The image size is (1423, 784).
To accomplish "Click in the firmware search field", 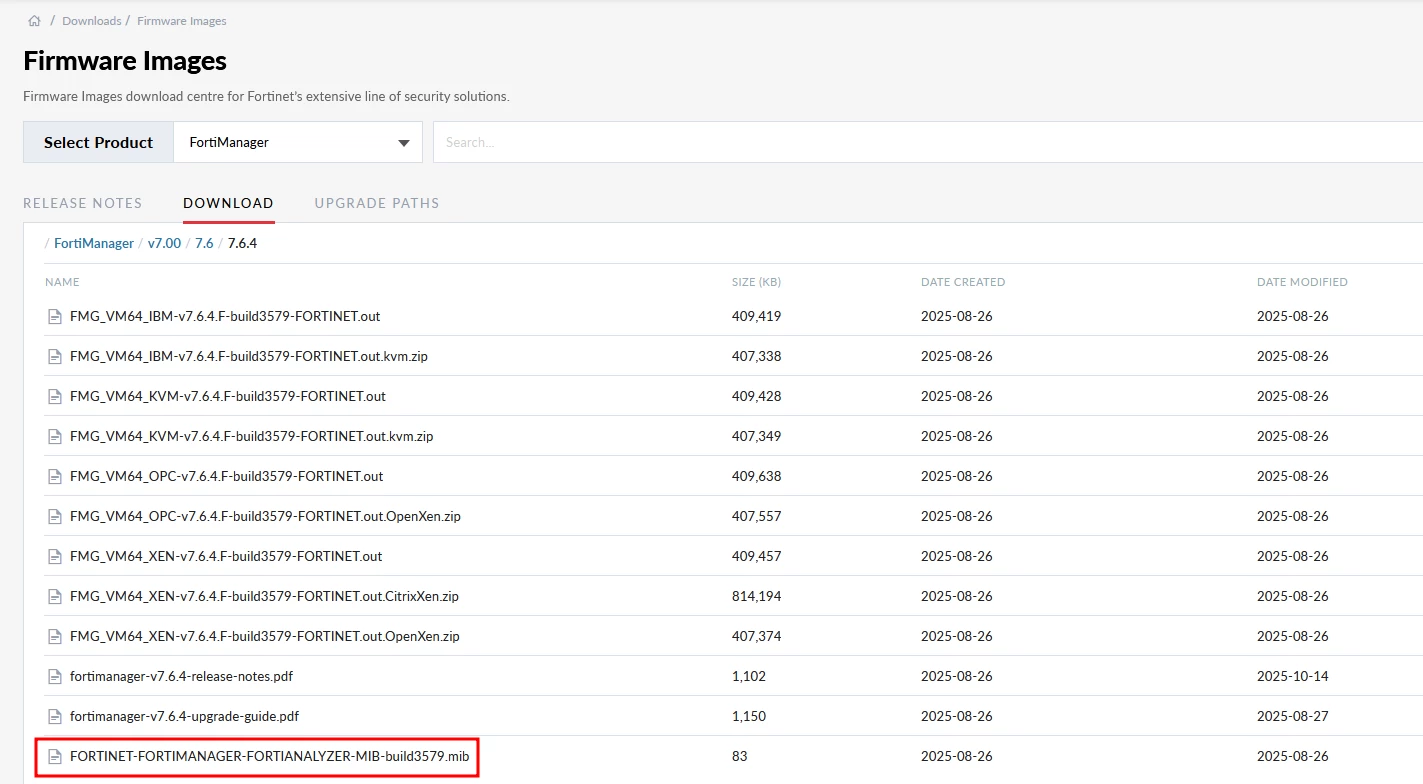I will tap(928, 142).
